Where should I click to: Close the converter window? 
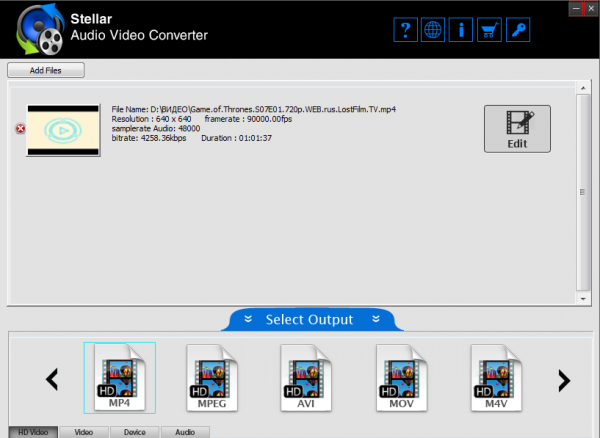591,8
